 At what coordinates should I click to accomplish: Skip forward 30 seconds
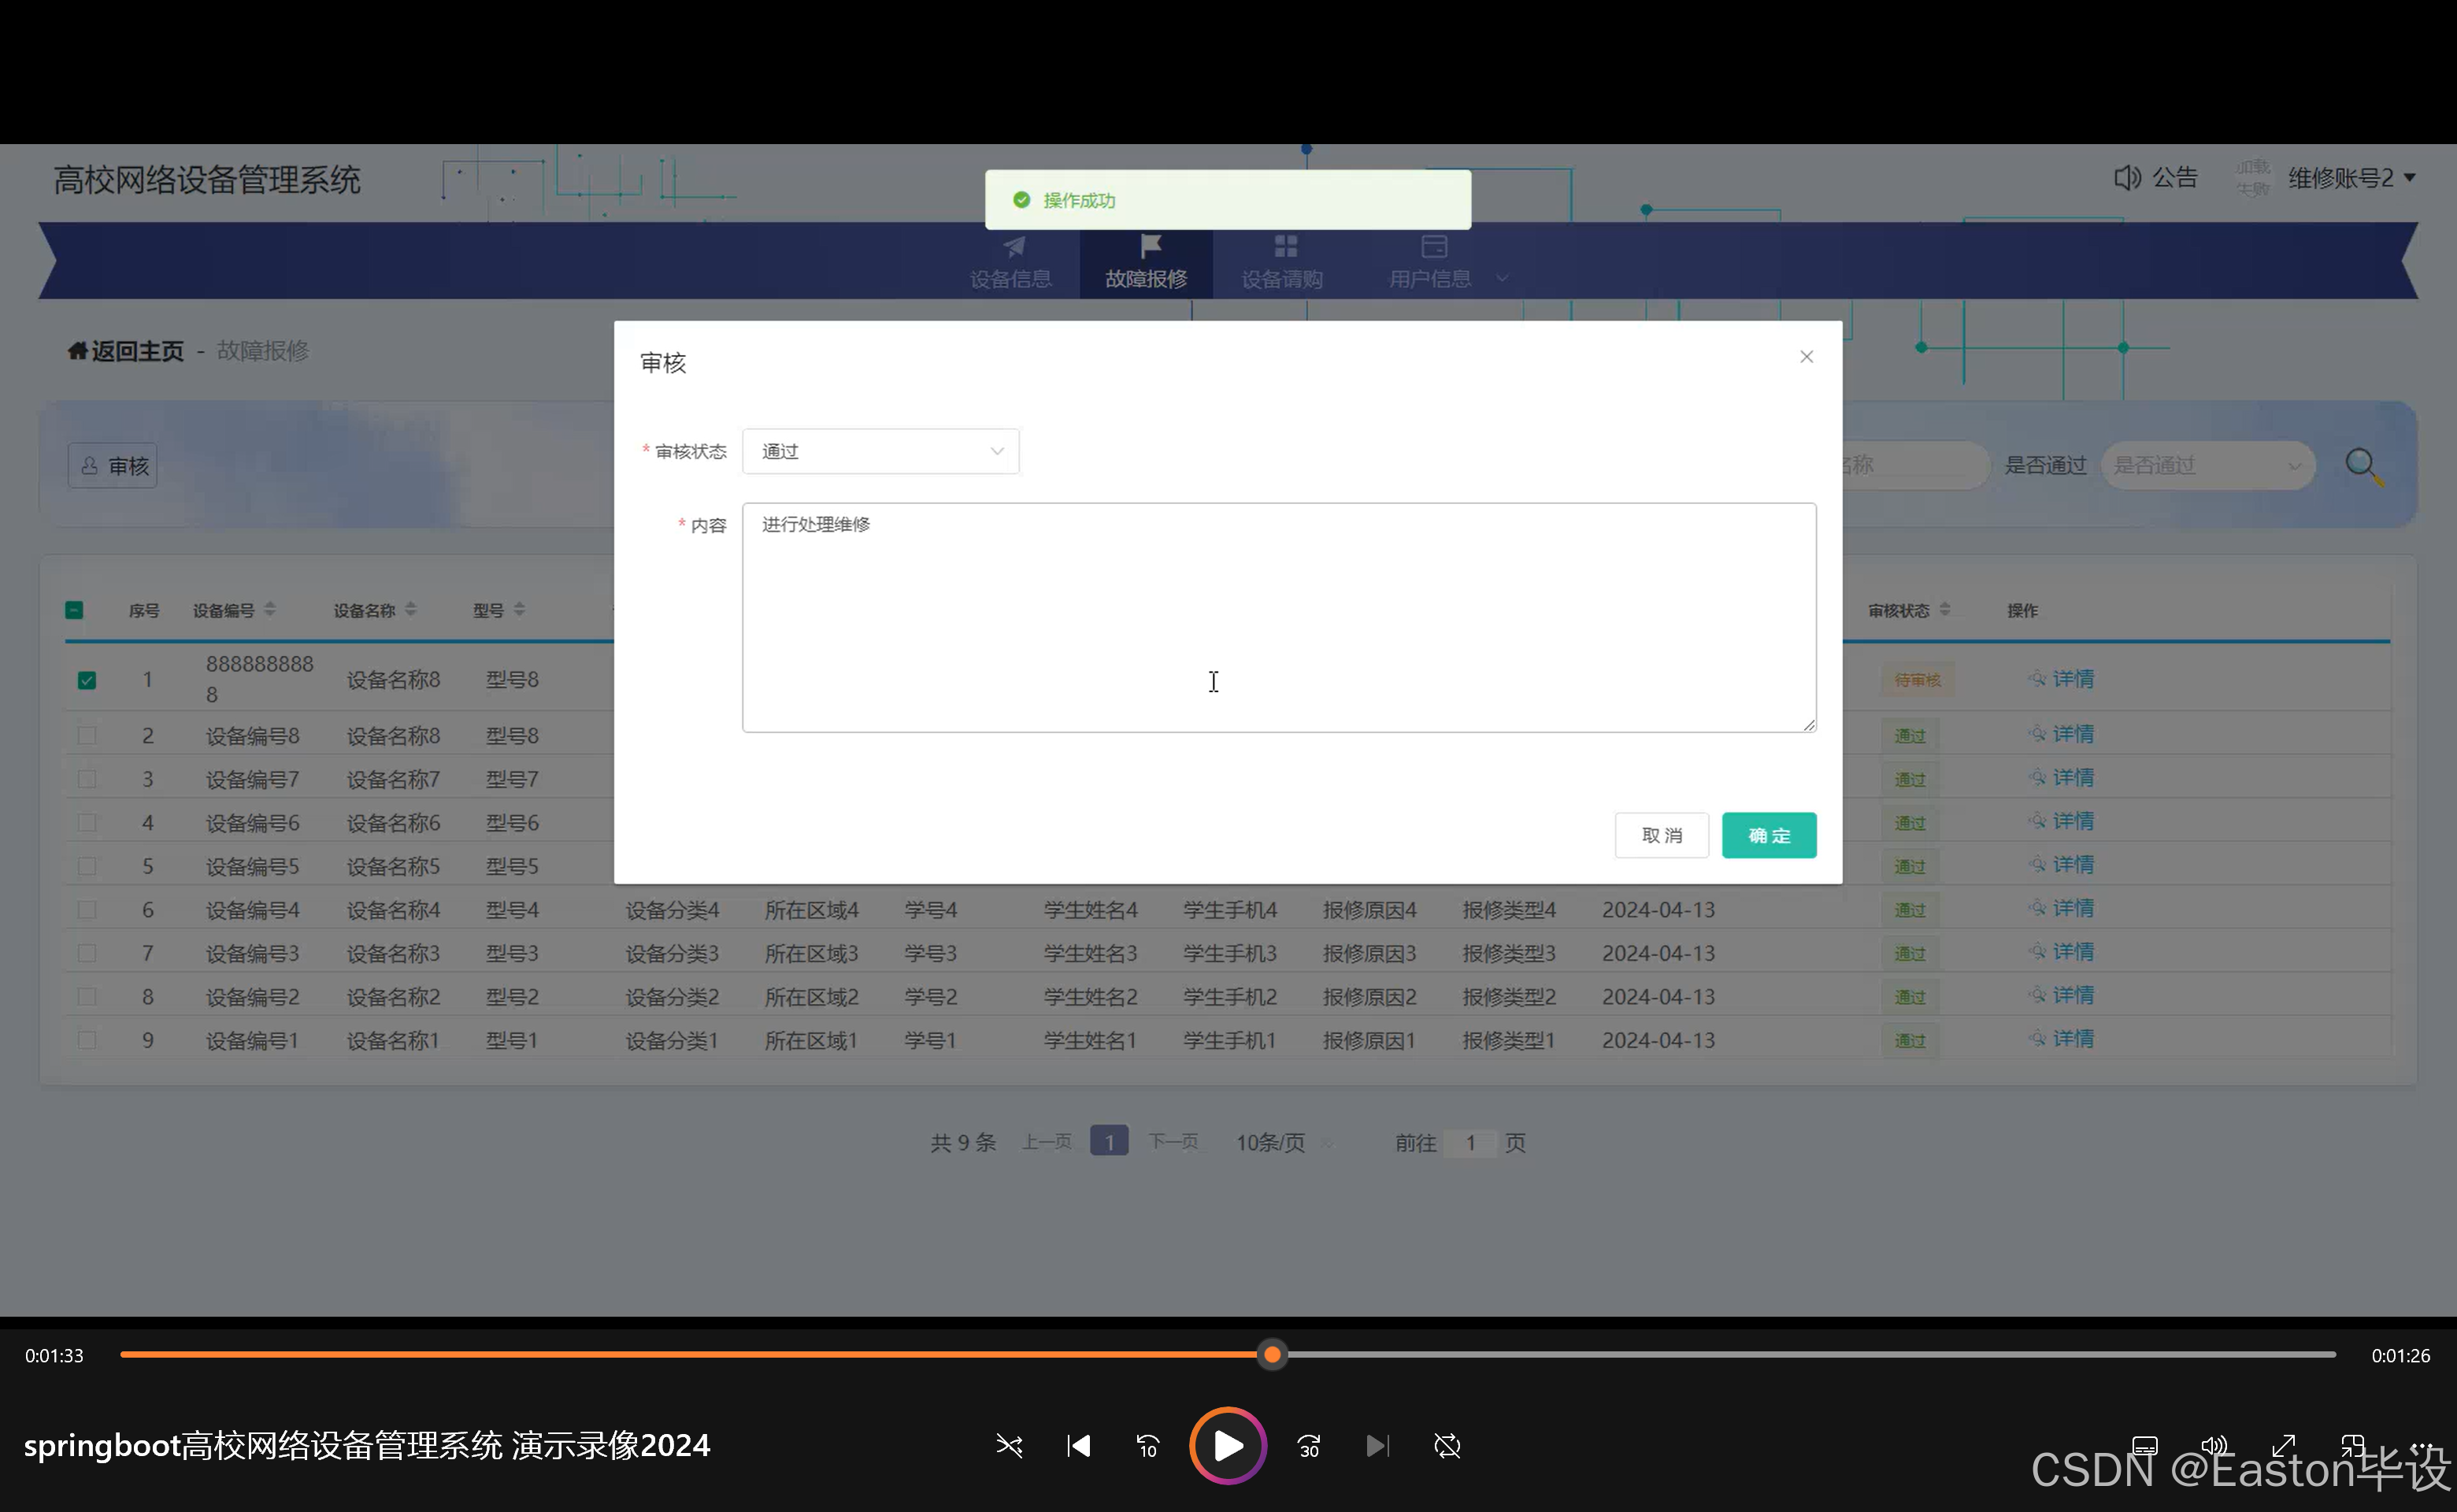tap(1308, 1446)
